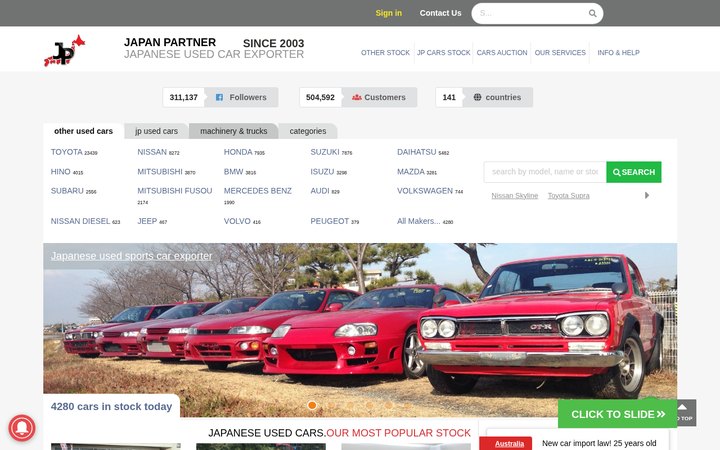The height and width of the screenshot is (450, 720).
Task: Click the red sports cars banner image
Action: click(x=360, y=330)
